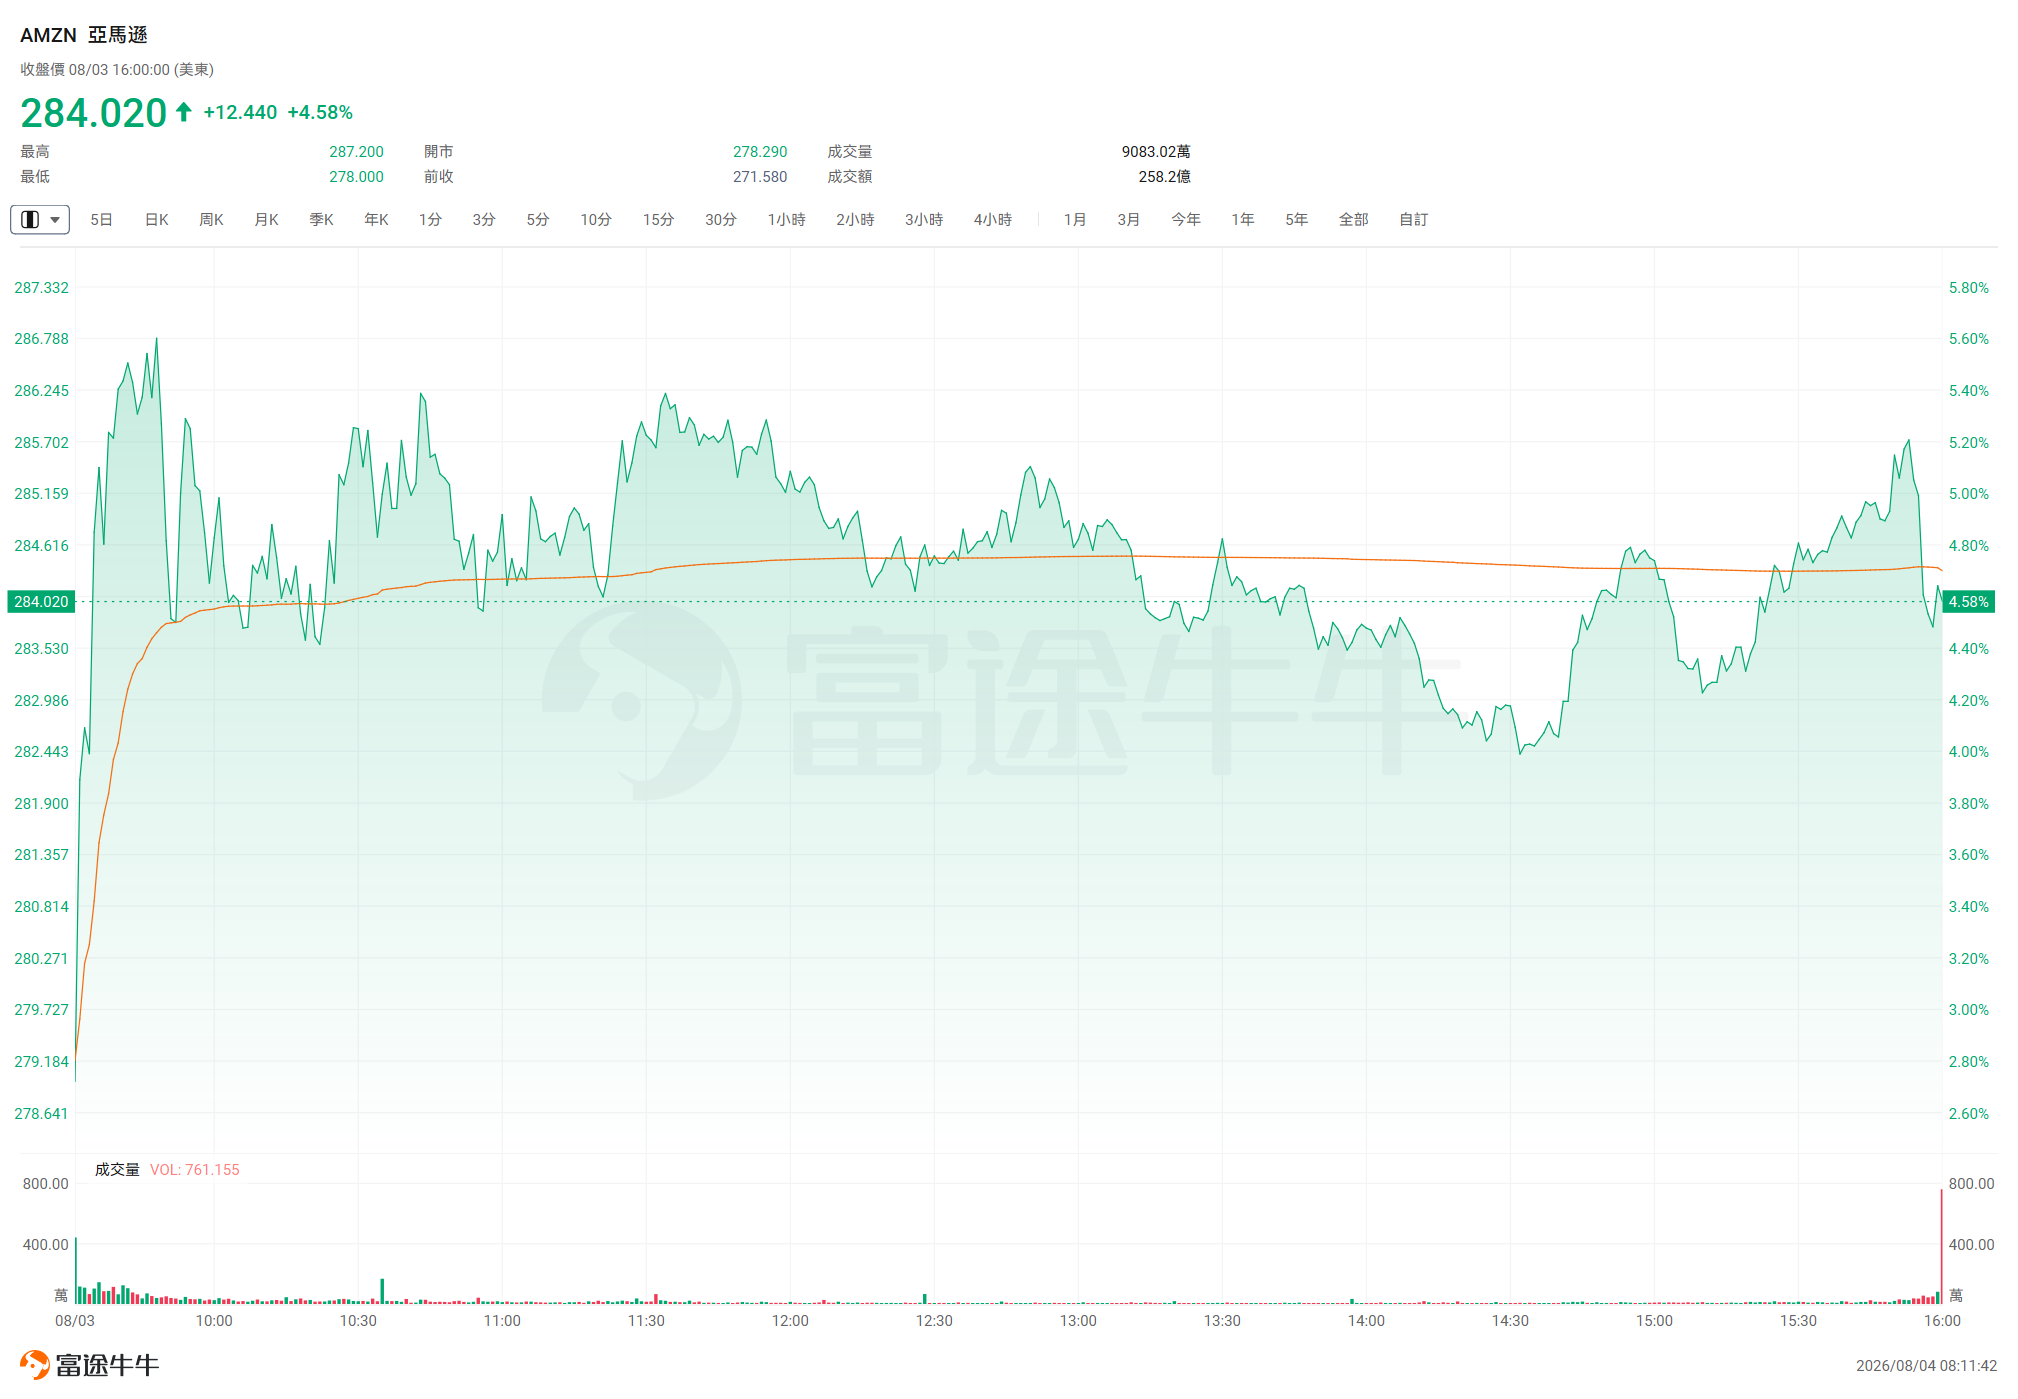Click the 成交量 label in the volume panel
Viewport: 2018px width, 1399px height.
(117, 1169)
